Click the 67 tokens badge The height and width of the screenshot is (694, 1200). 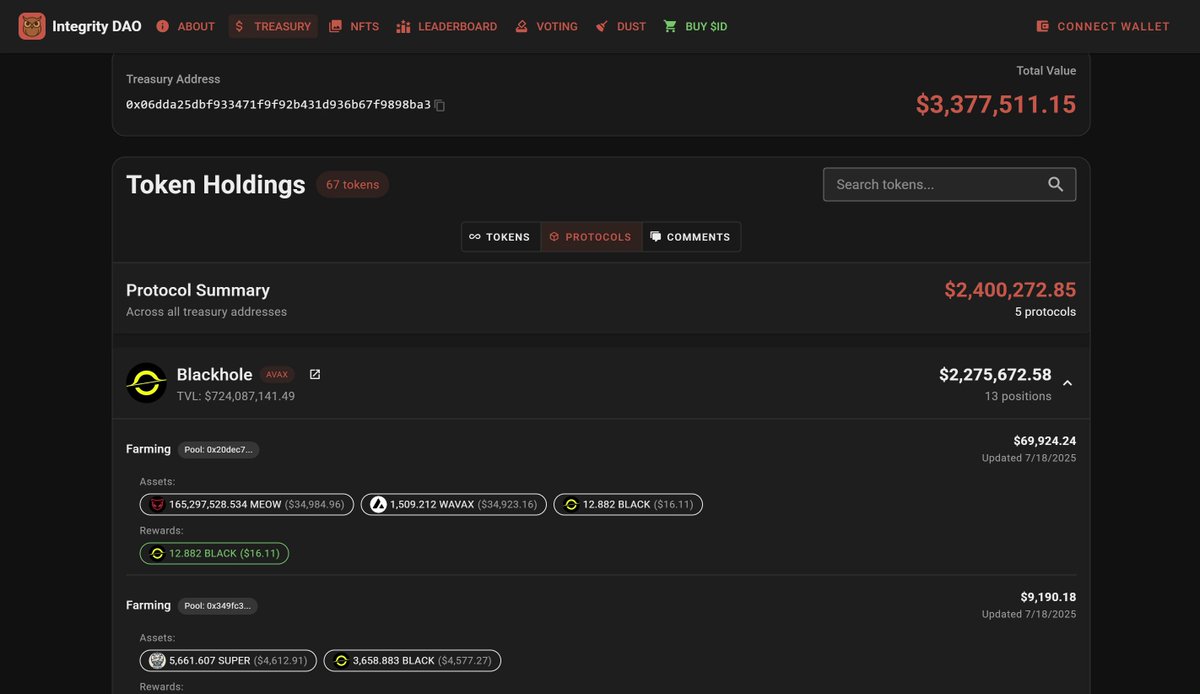(352, 184)
